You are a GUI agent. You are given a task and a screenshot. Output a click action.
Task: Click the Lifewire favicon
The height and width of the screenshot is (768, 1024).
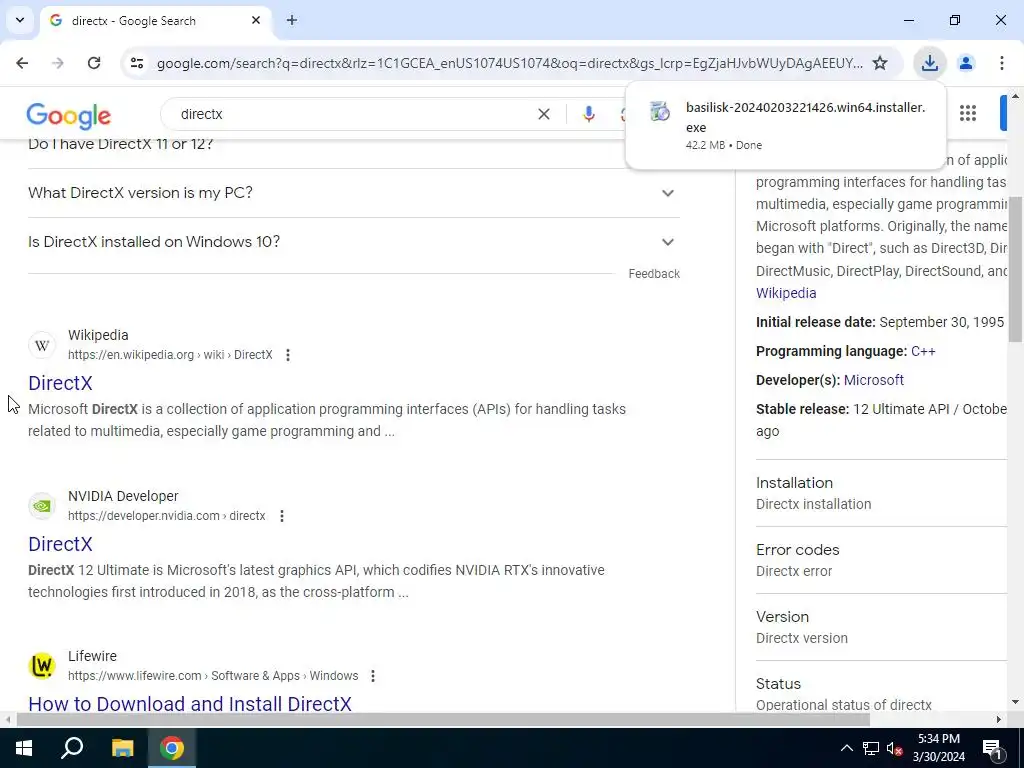coord(42,665)
